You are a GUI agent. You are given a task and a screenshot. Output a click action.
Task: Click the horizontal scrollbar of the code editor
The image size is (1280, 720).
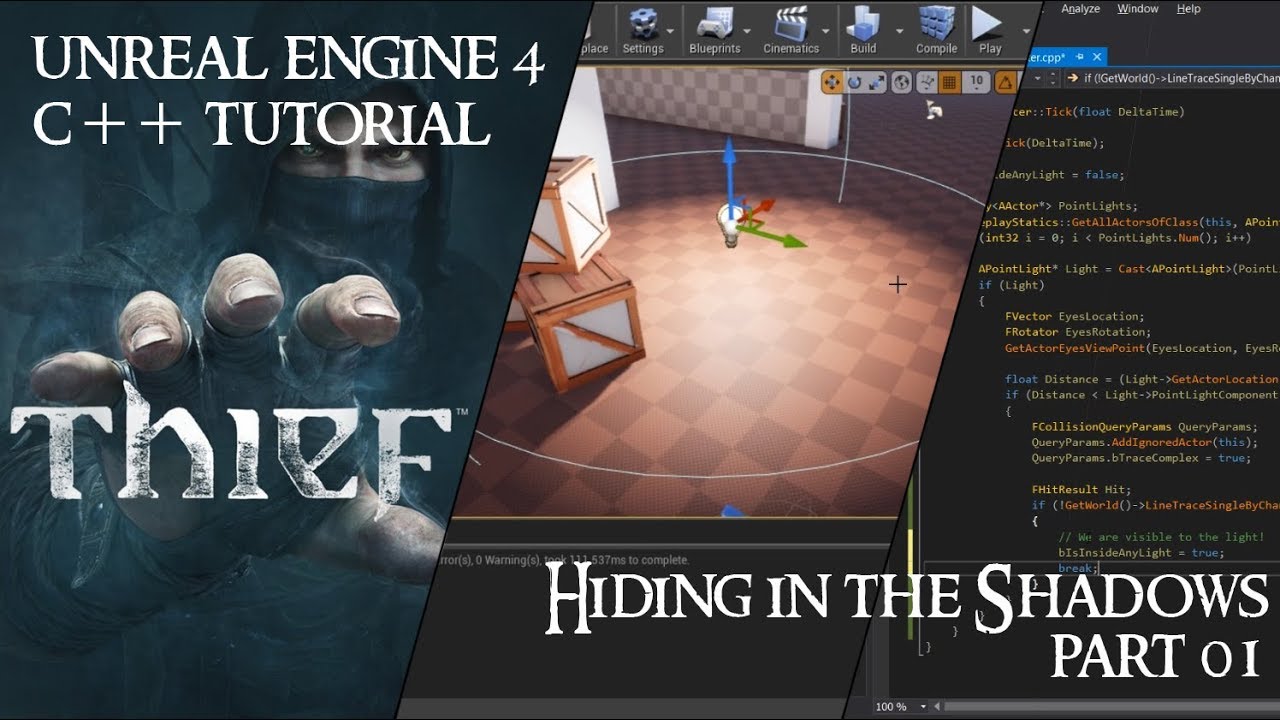pos(1105,706)
